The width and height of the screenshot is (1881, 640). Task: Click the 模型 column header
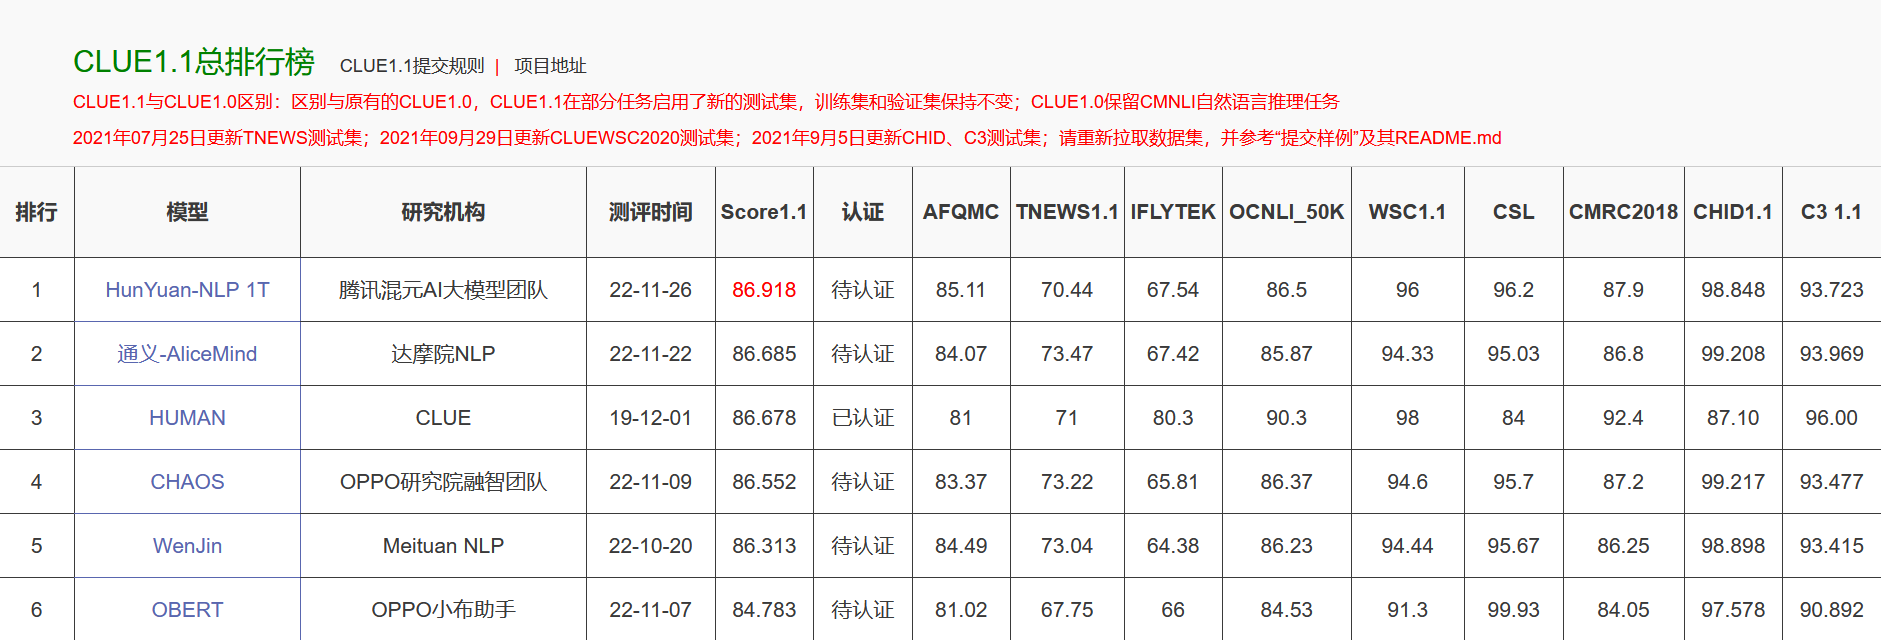tap(187, 212)
